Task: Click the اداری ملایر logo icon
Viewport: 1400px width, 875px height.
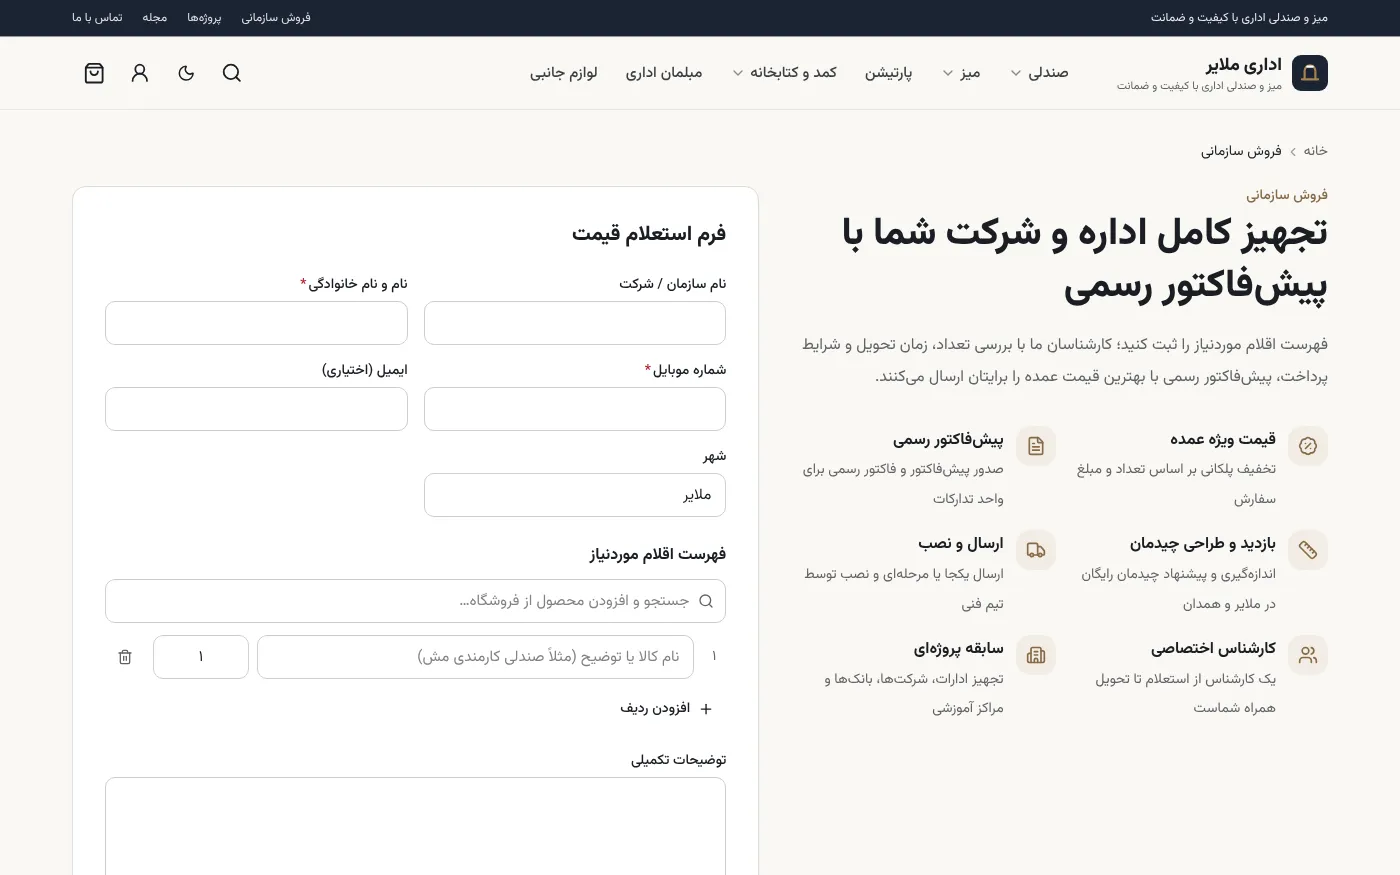Action: (1310, 73)
